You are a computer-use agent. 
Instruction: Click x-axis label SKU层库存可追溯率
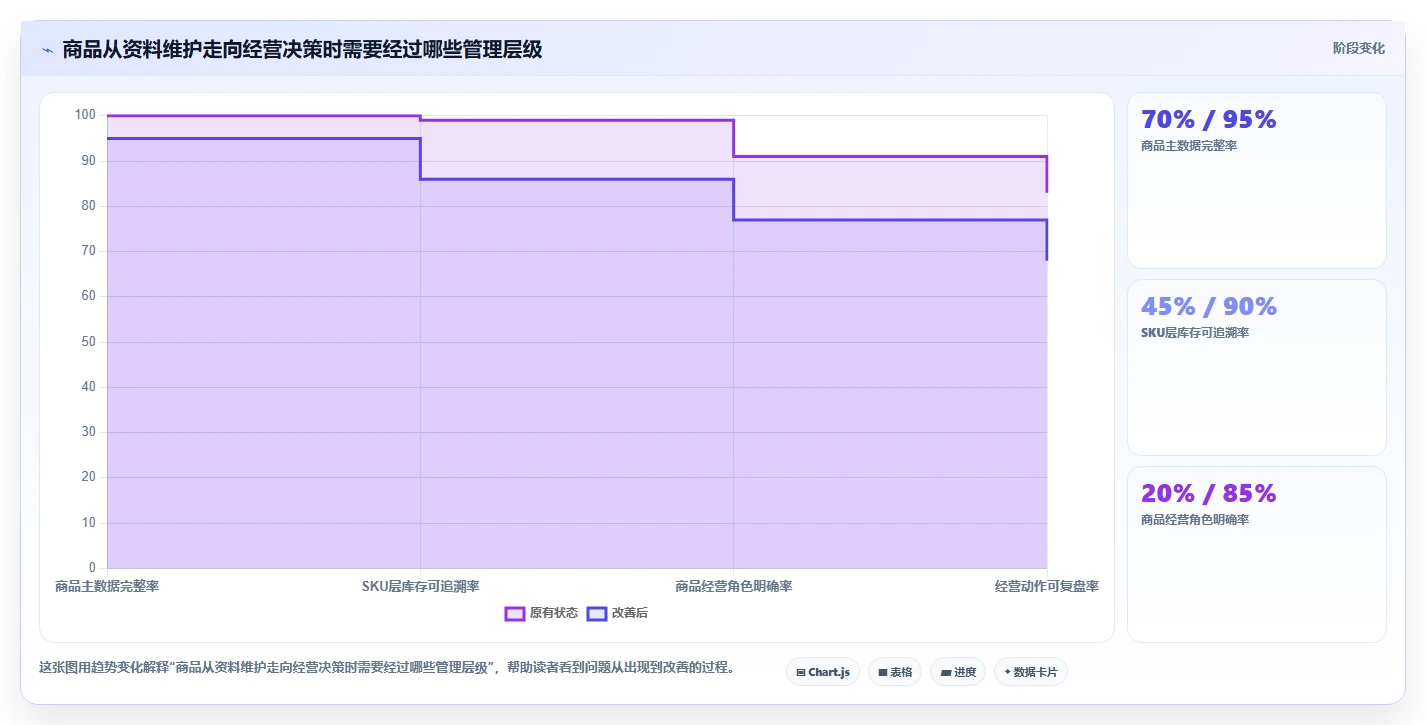(421, 586)
